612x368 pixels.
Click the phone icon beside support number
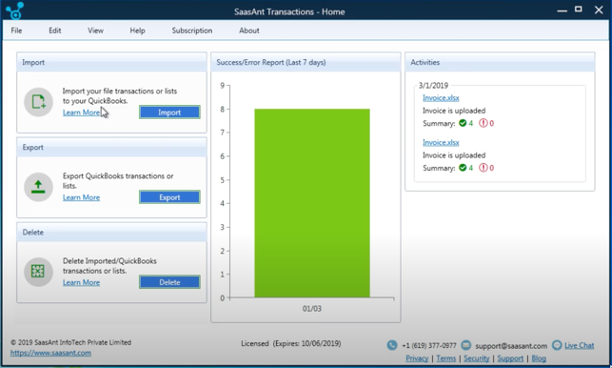[392, 345]
